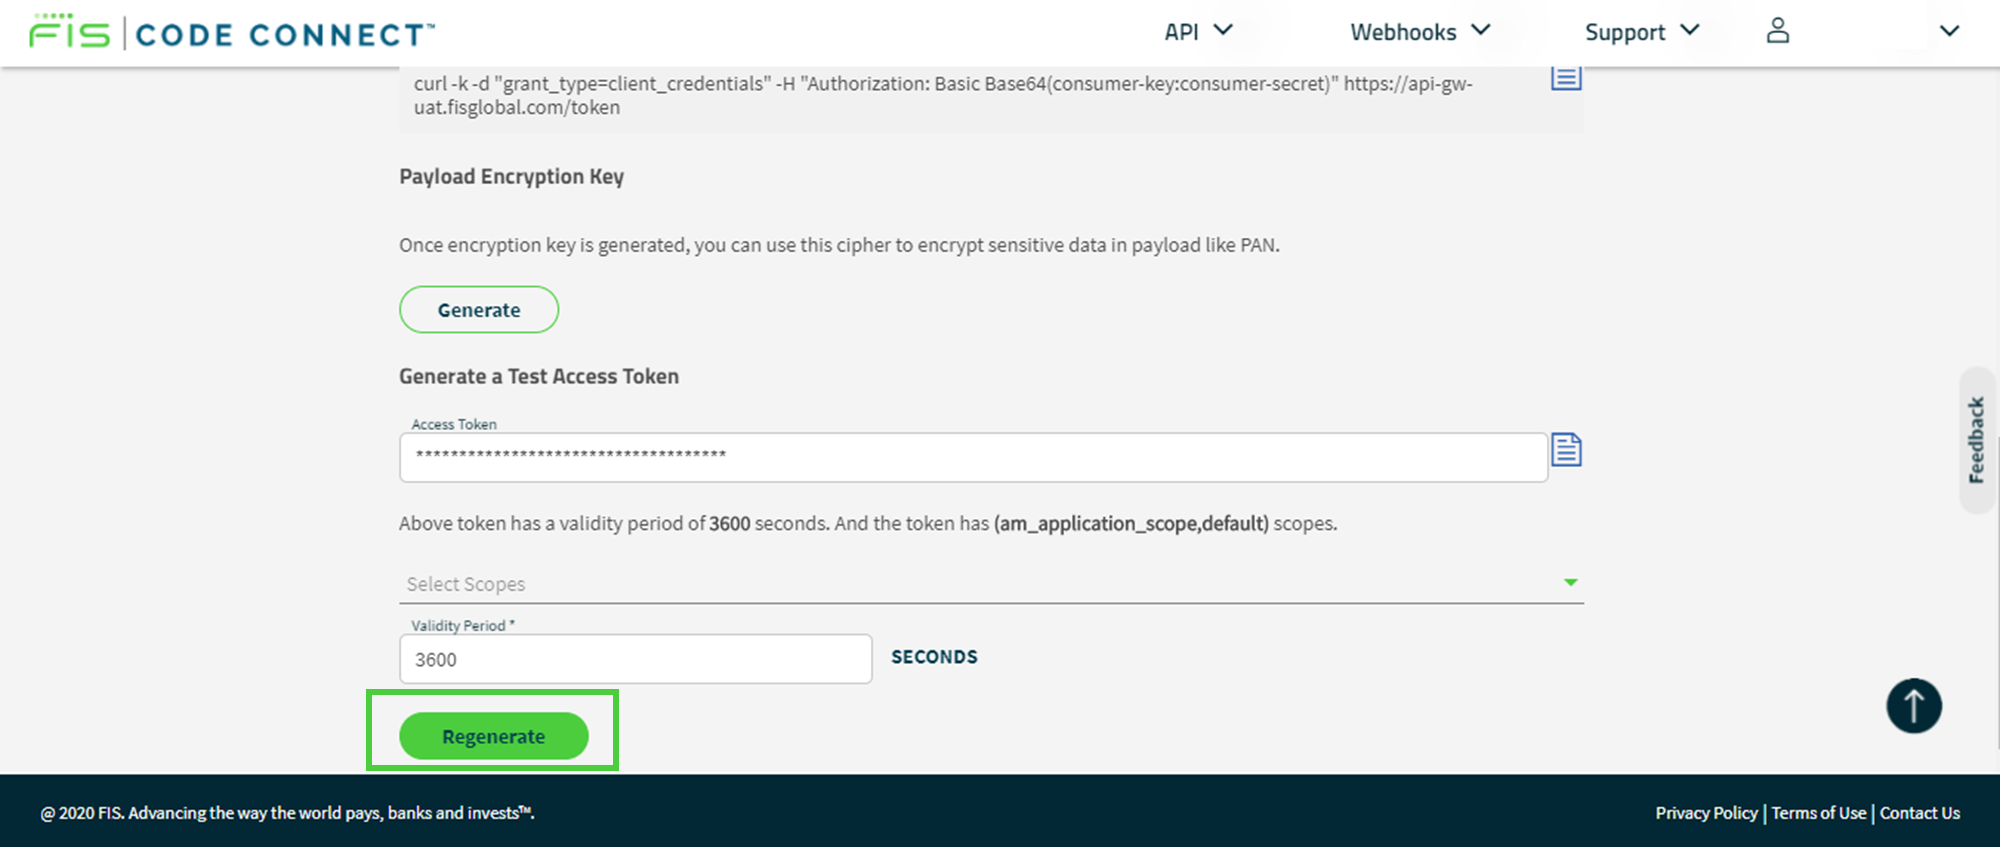
Task: Open the Privacy Policy link
Action: 1706,813
